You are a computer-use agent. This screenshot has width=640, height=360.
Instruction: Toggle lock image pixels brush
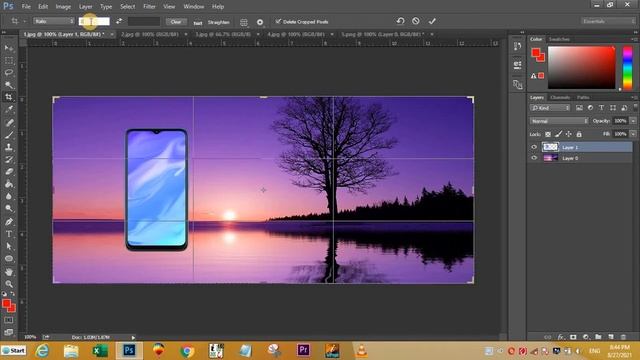(x=558, y=134)
